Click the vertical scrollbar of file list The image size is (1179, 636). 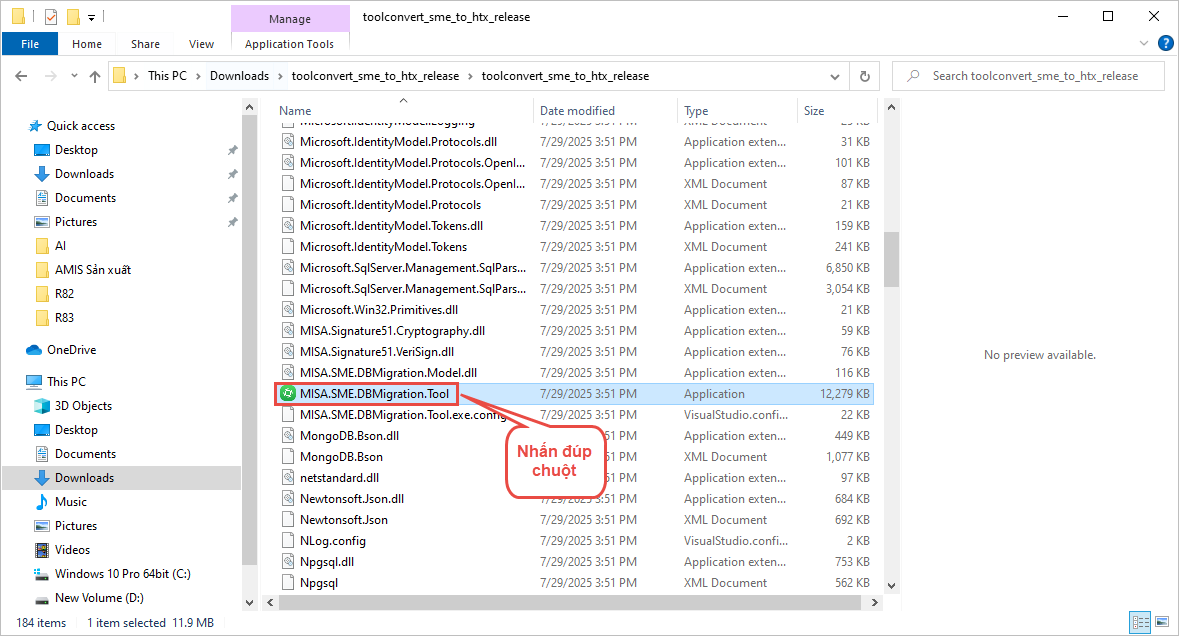coord(890,260)
